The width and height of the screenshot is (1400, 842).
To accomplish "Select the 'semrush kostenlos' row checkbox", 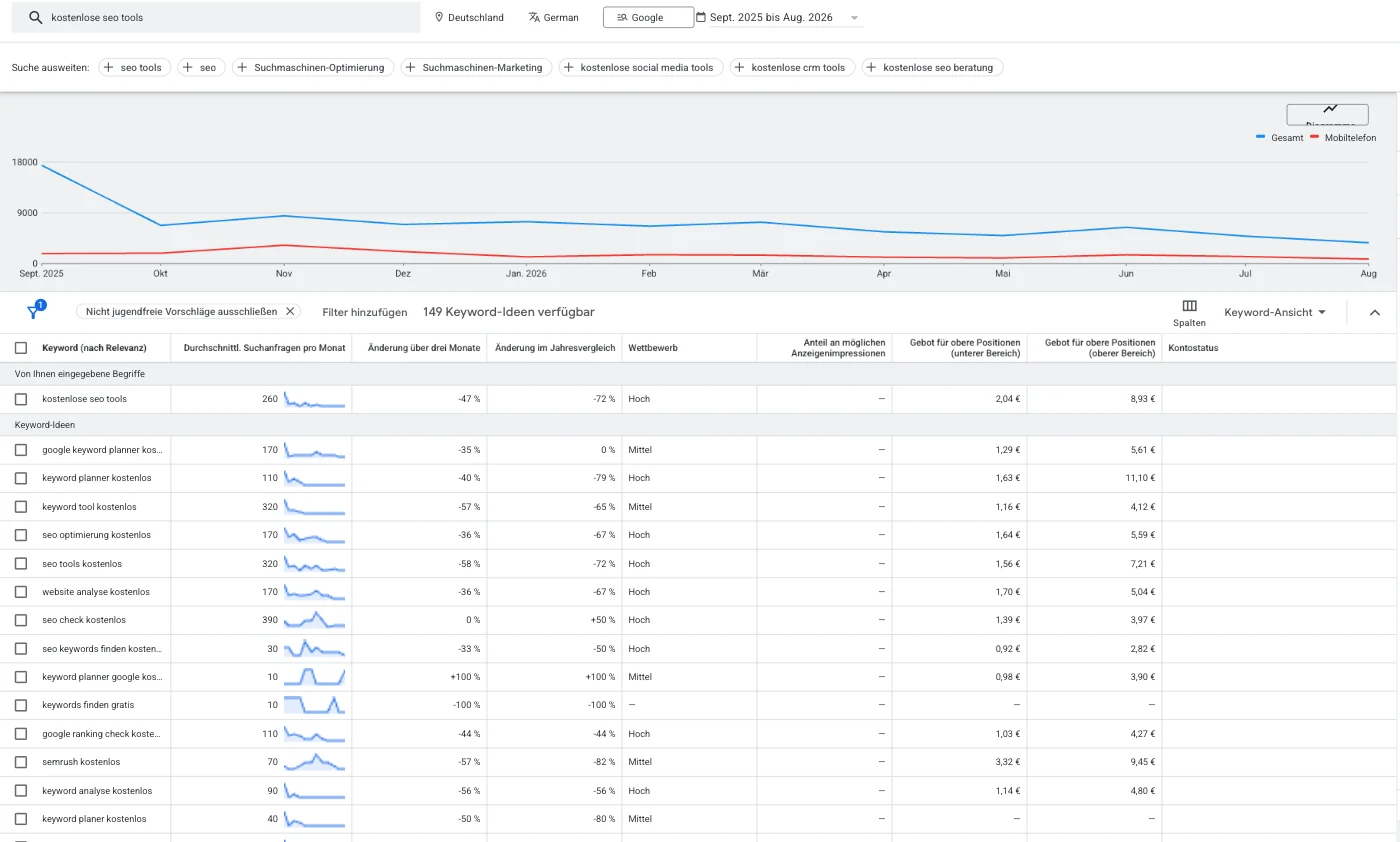I will (x=21, y=762).
